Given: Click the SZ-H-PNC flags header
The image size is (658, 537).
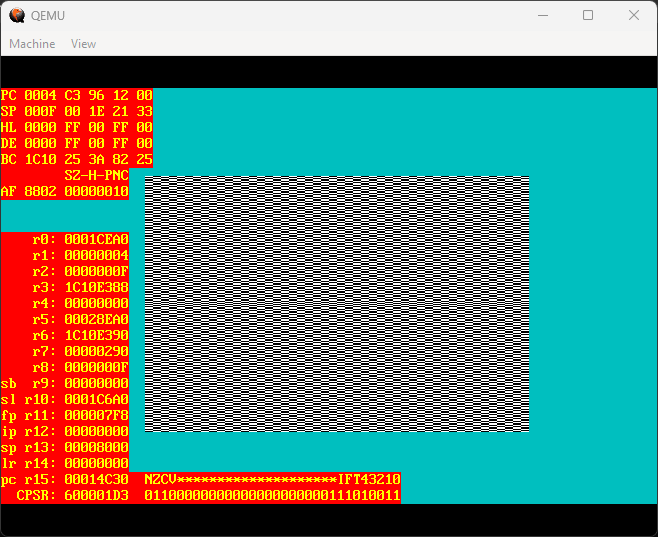Looking at the screenshot, I should (x=96, y=176).
